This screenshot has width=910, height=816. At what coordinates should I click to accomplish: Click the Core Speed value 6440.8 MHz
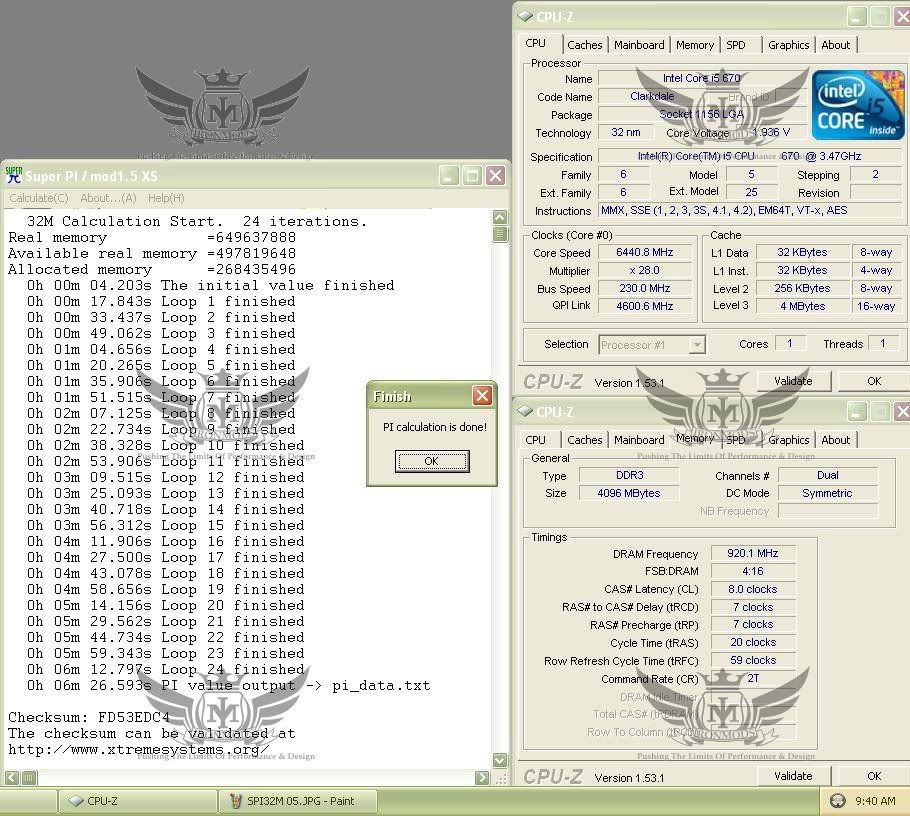click(x=644, y=252)
